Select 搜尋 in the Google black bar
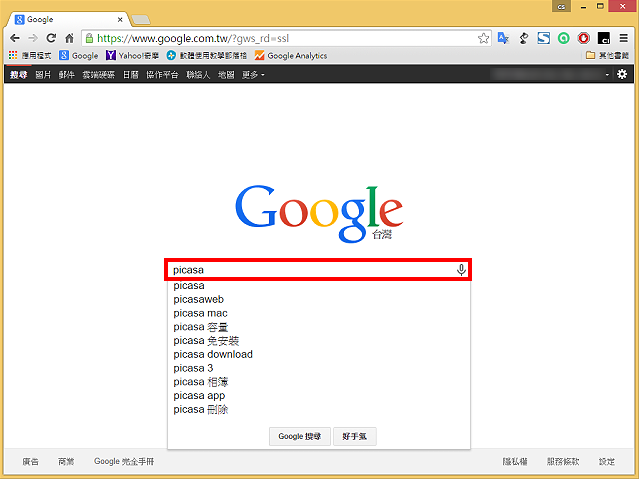This screenshot has width=640, height=482. pos(18,75)
